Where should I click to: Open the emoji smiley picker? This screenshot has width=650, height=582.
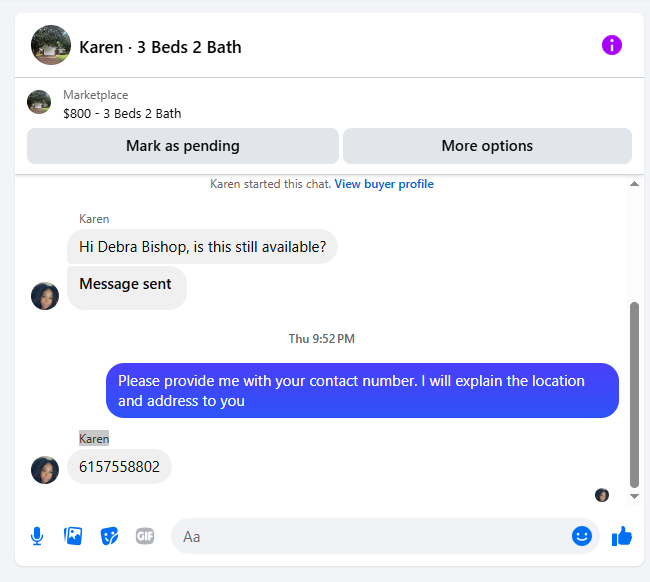click(582, 536)
